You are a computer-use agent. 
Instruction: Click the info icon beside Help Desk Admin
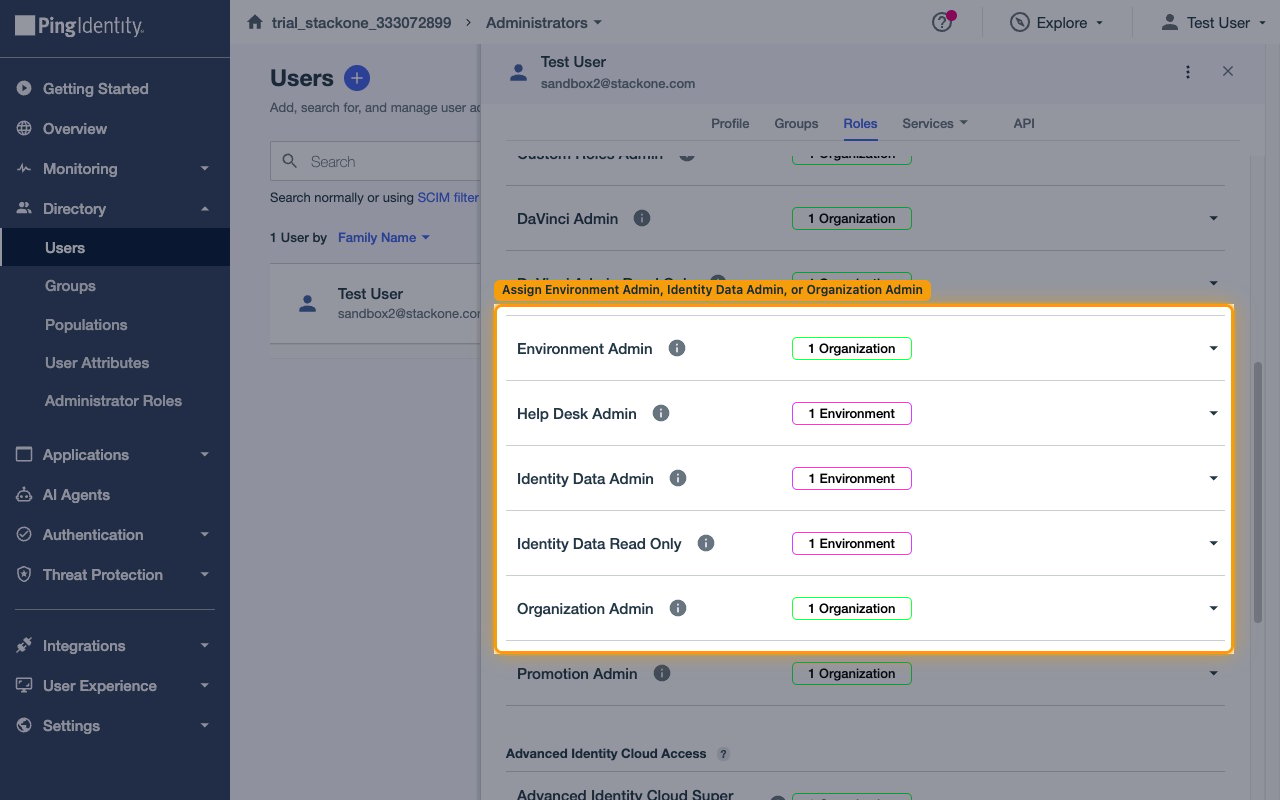point(660,413)
